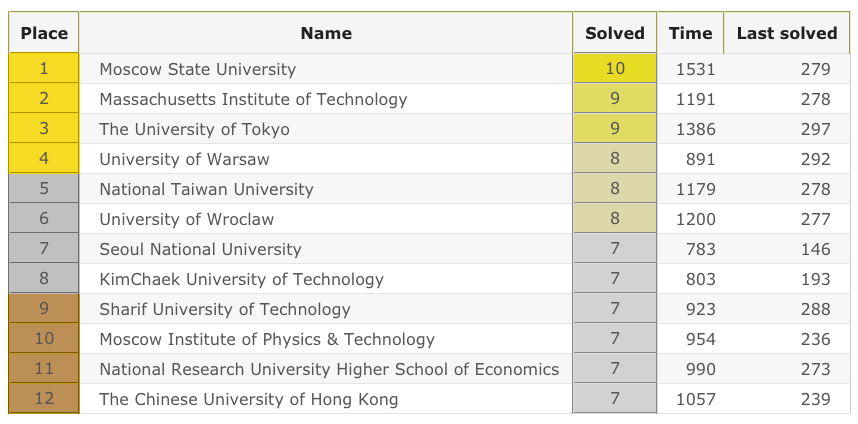Click Moscow State's solved count 10
Image resolution: width=858 pixels, height=424 pixels.
pyautogui.click(x=614, y=69)
